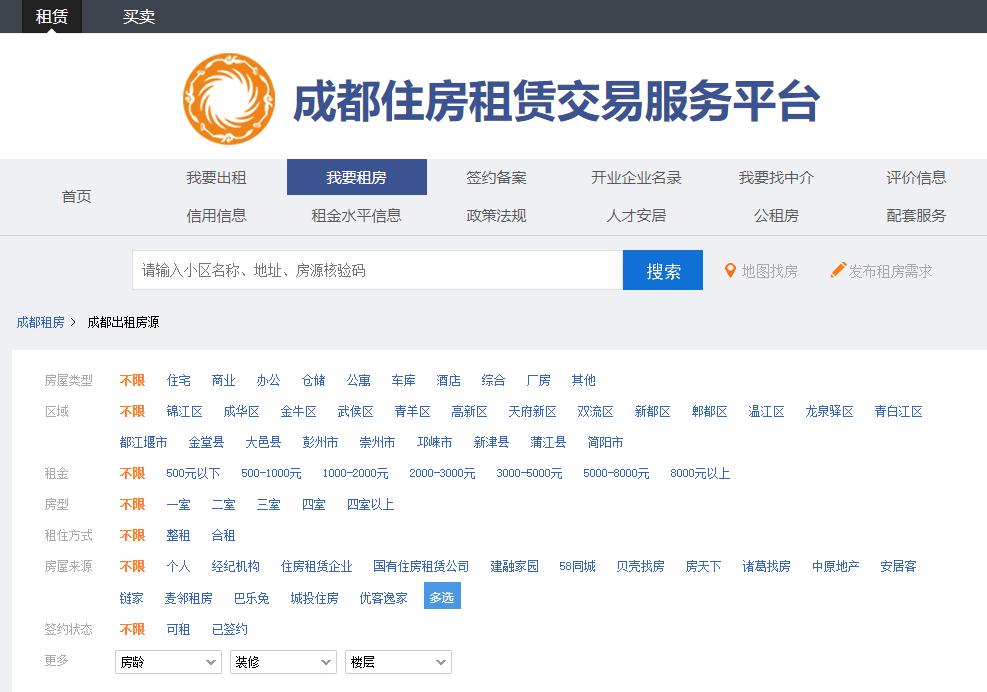Open map search via the 地图找房 pin icon
The width and height of the screenshot is (987, 692).
click(x=729, y=270)
